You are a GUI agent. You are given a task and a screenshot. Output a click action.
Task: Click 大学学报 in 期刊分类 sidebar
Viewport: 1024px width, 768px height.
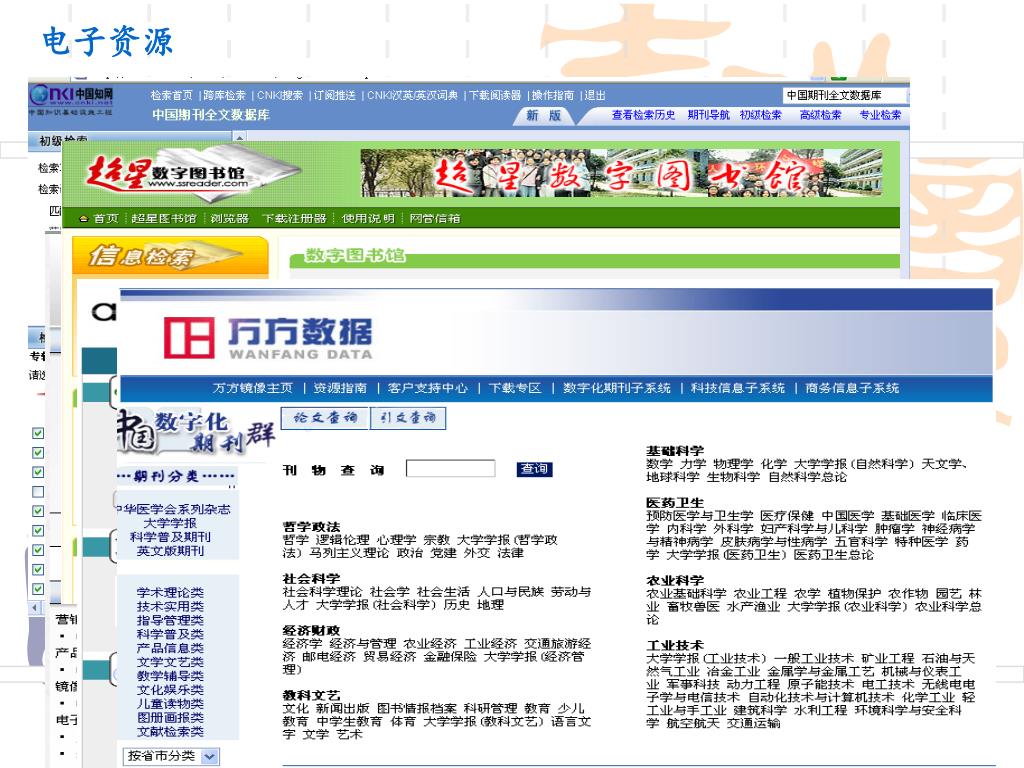[170, 523]
